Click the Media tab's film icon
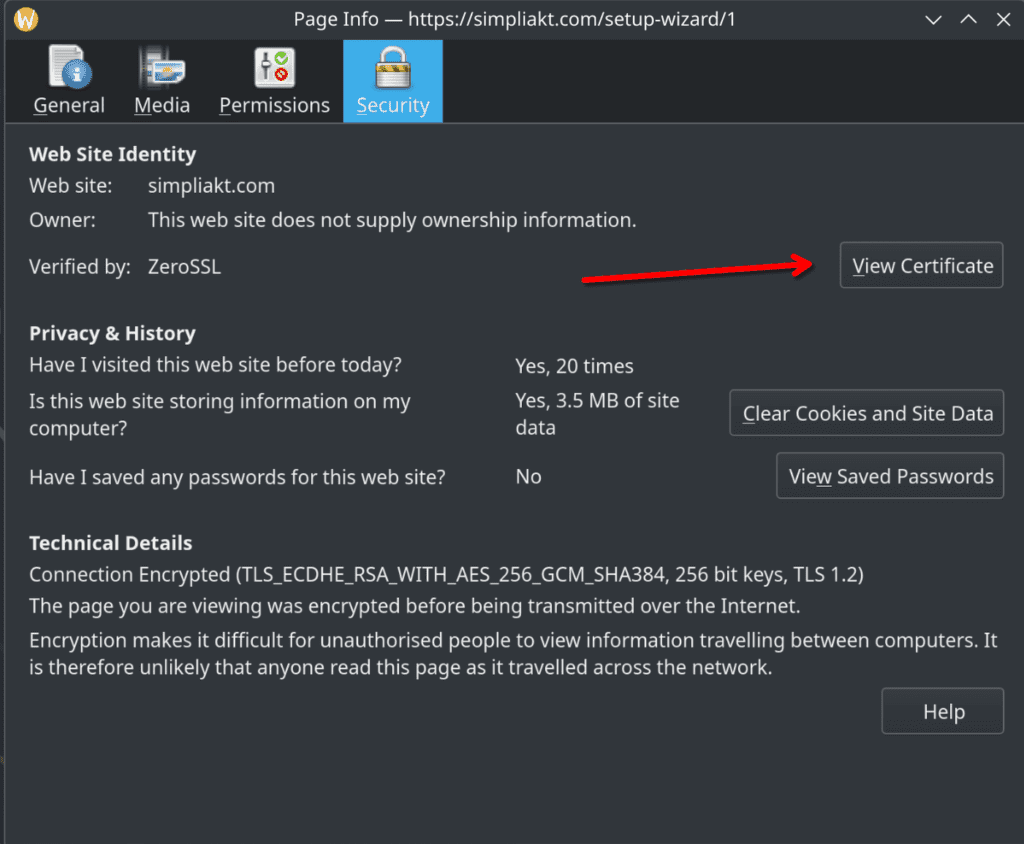Viewport: 1024px width, 844px height. pyautogui.click(x=161, y=68)
